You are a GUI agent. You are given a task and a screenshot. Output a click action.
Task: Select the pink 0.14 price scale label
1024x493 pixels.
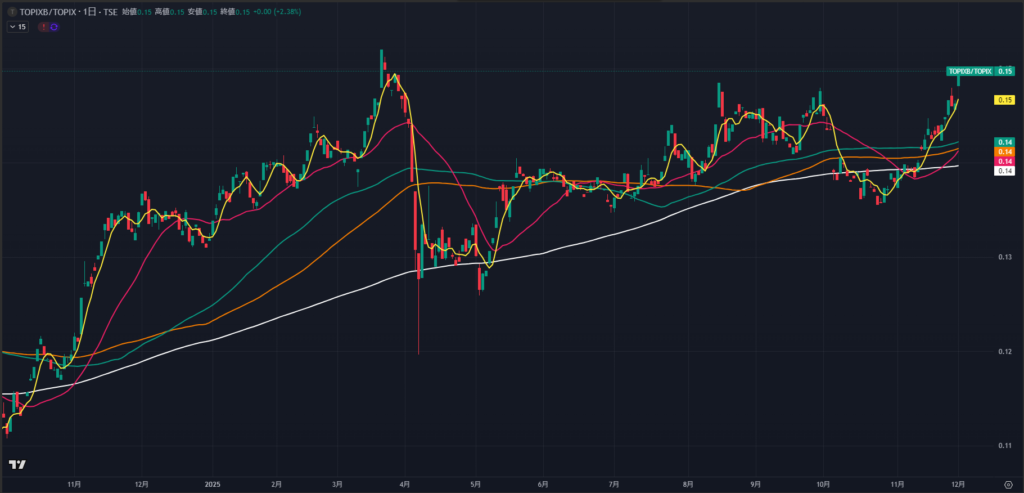pyautogui.click(x=1005, y=161)
